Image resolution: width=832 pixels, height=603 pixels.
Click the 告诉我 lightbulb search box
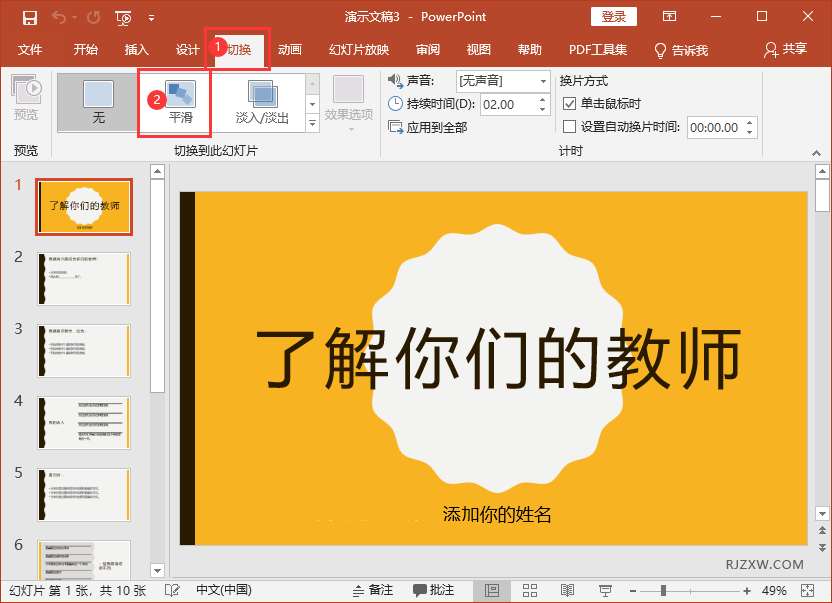682,50
